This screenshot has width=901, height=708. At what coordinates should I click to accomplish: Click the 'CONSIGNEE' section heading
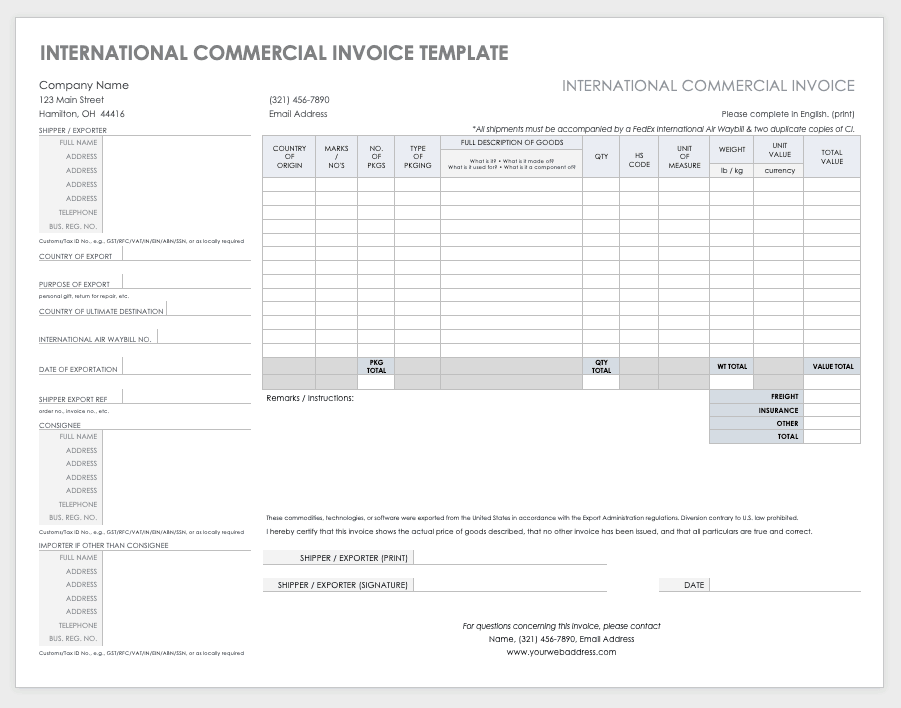[x=60, y=425]
